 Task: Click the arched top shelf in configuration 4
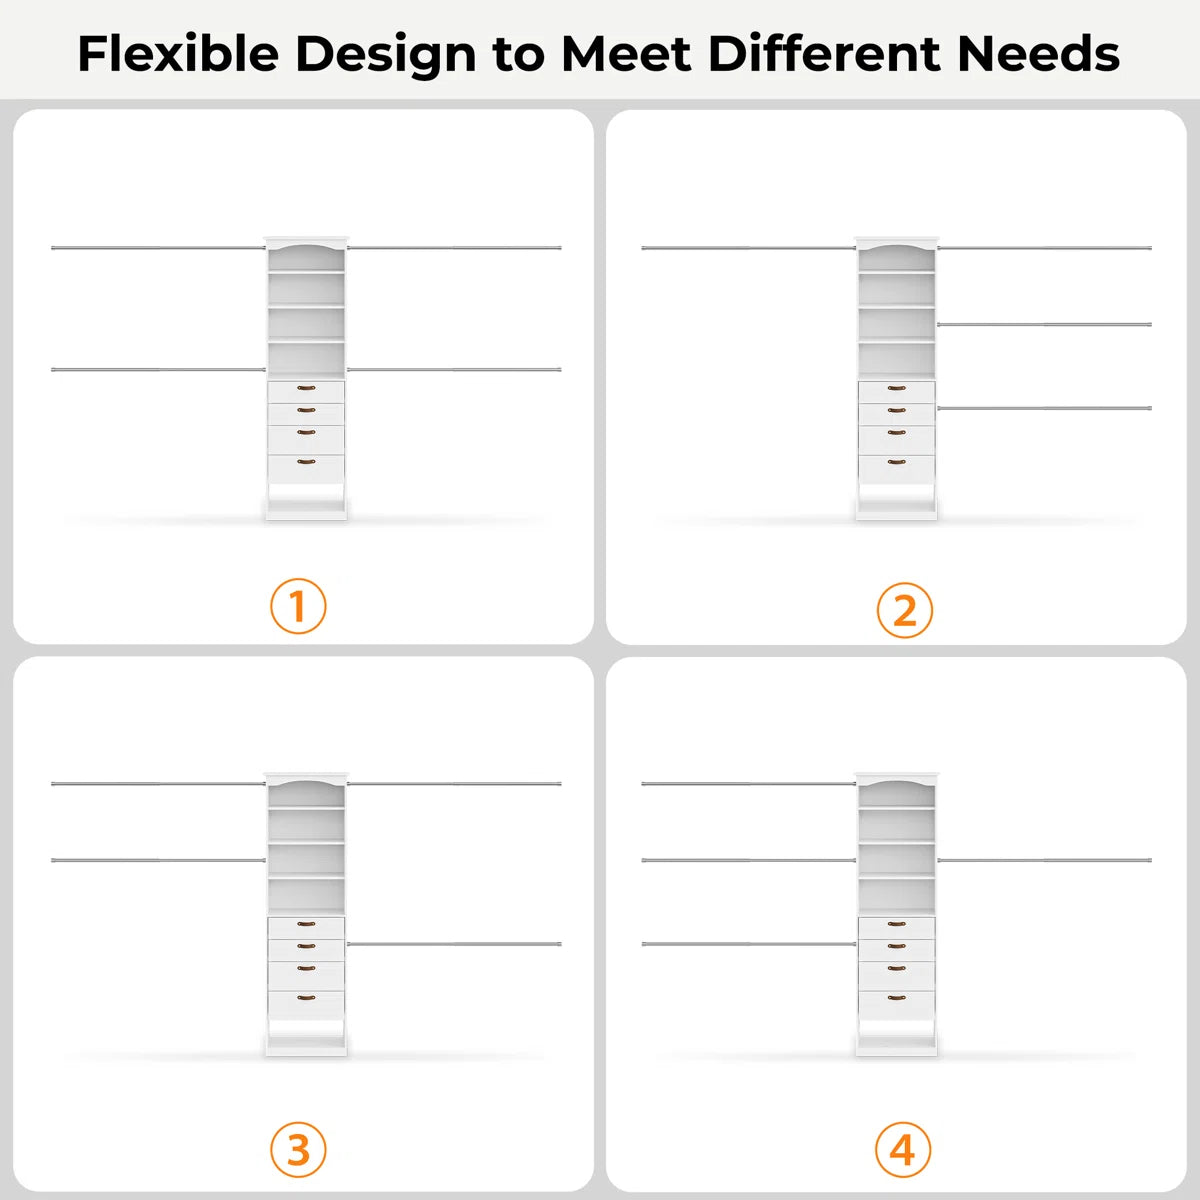[897, 782]
